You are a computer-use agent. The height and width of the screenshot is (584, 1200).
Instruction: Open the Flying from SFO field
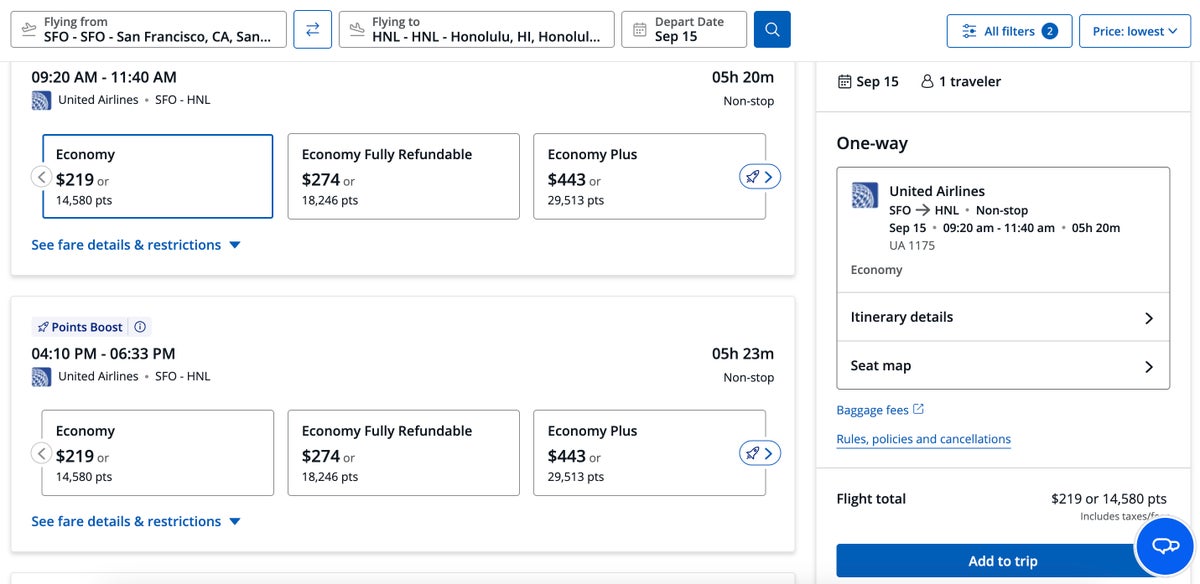[149, 29]
